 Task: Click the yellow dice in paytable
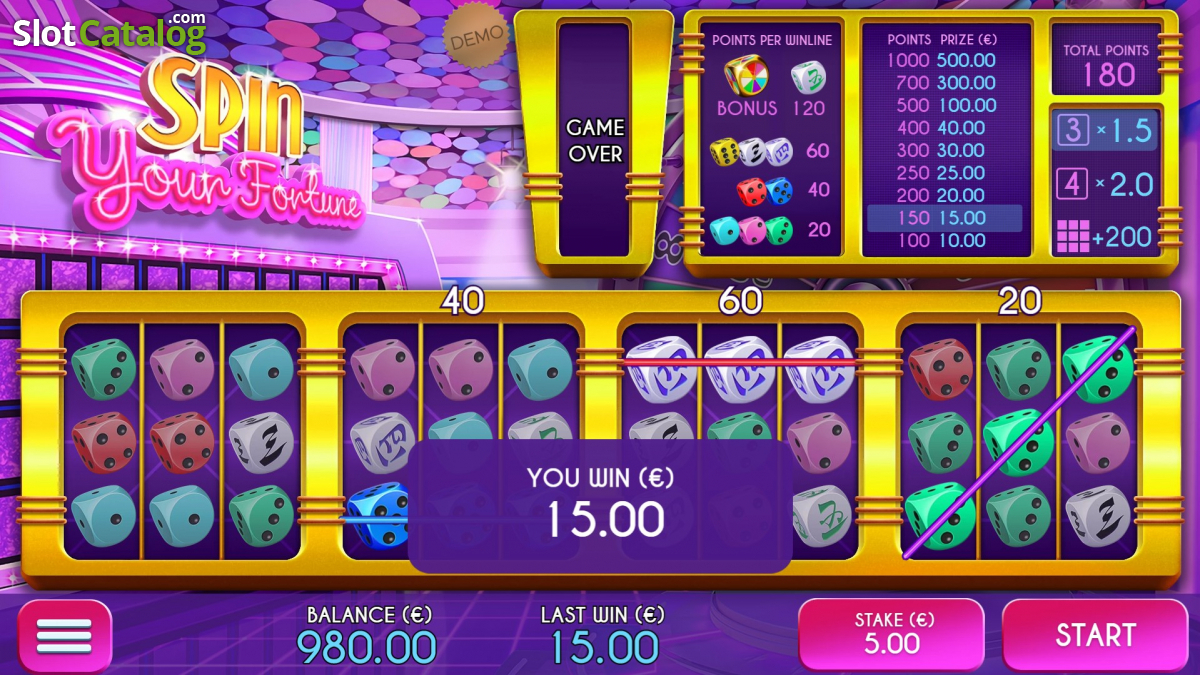coord(724,152)
